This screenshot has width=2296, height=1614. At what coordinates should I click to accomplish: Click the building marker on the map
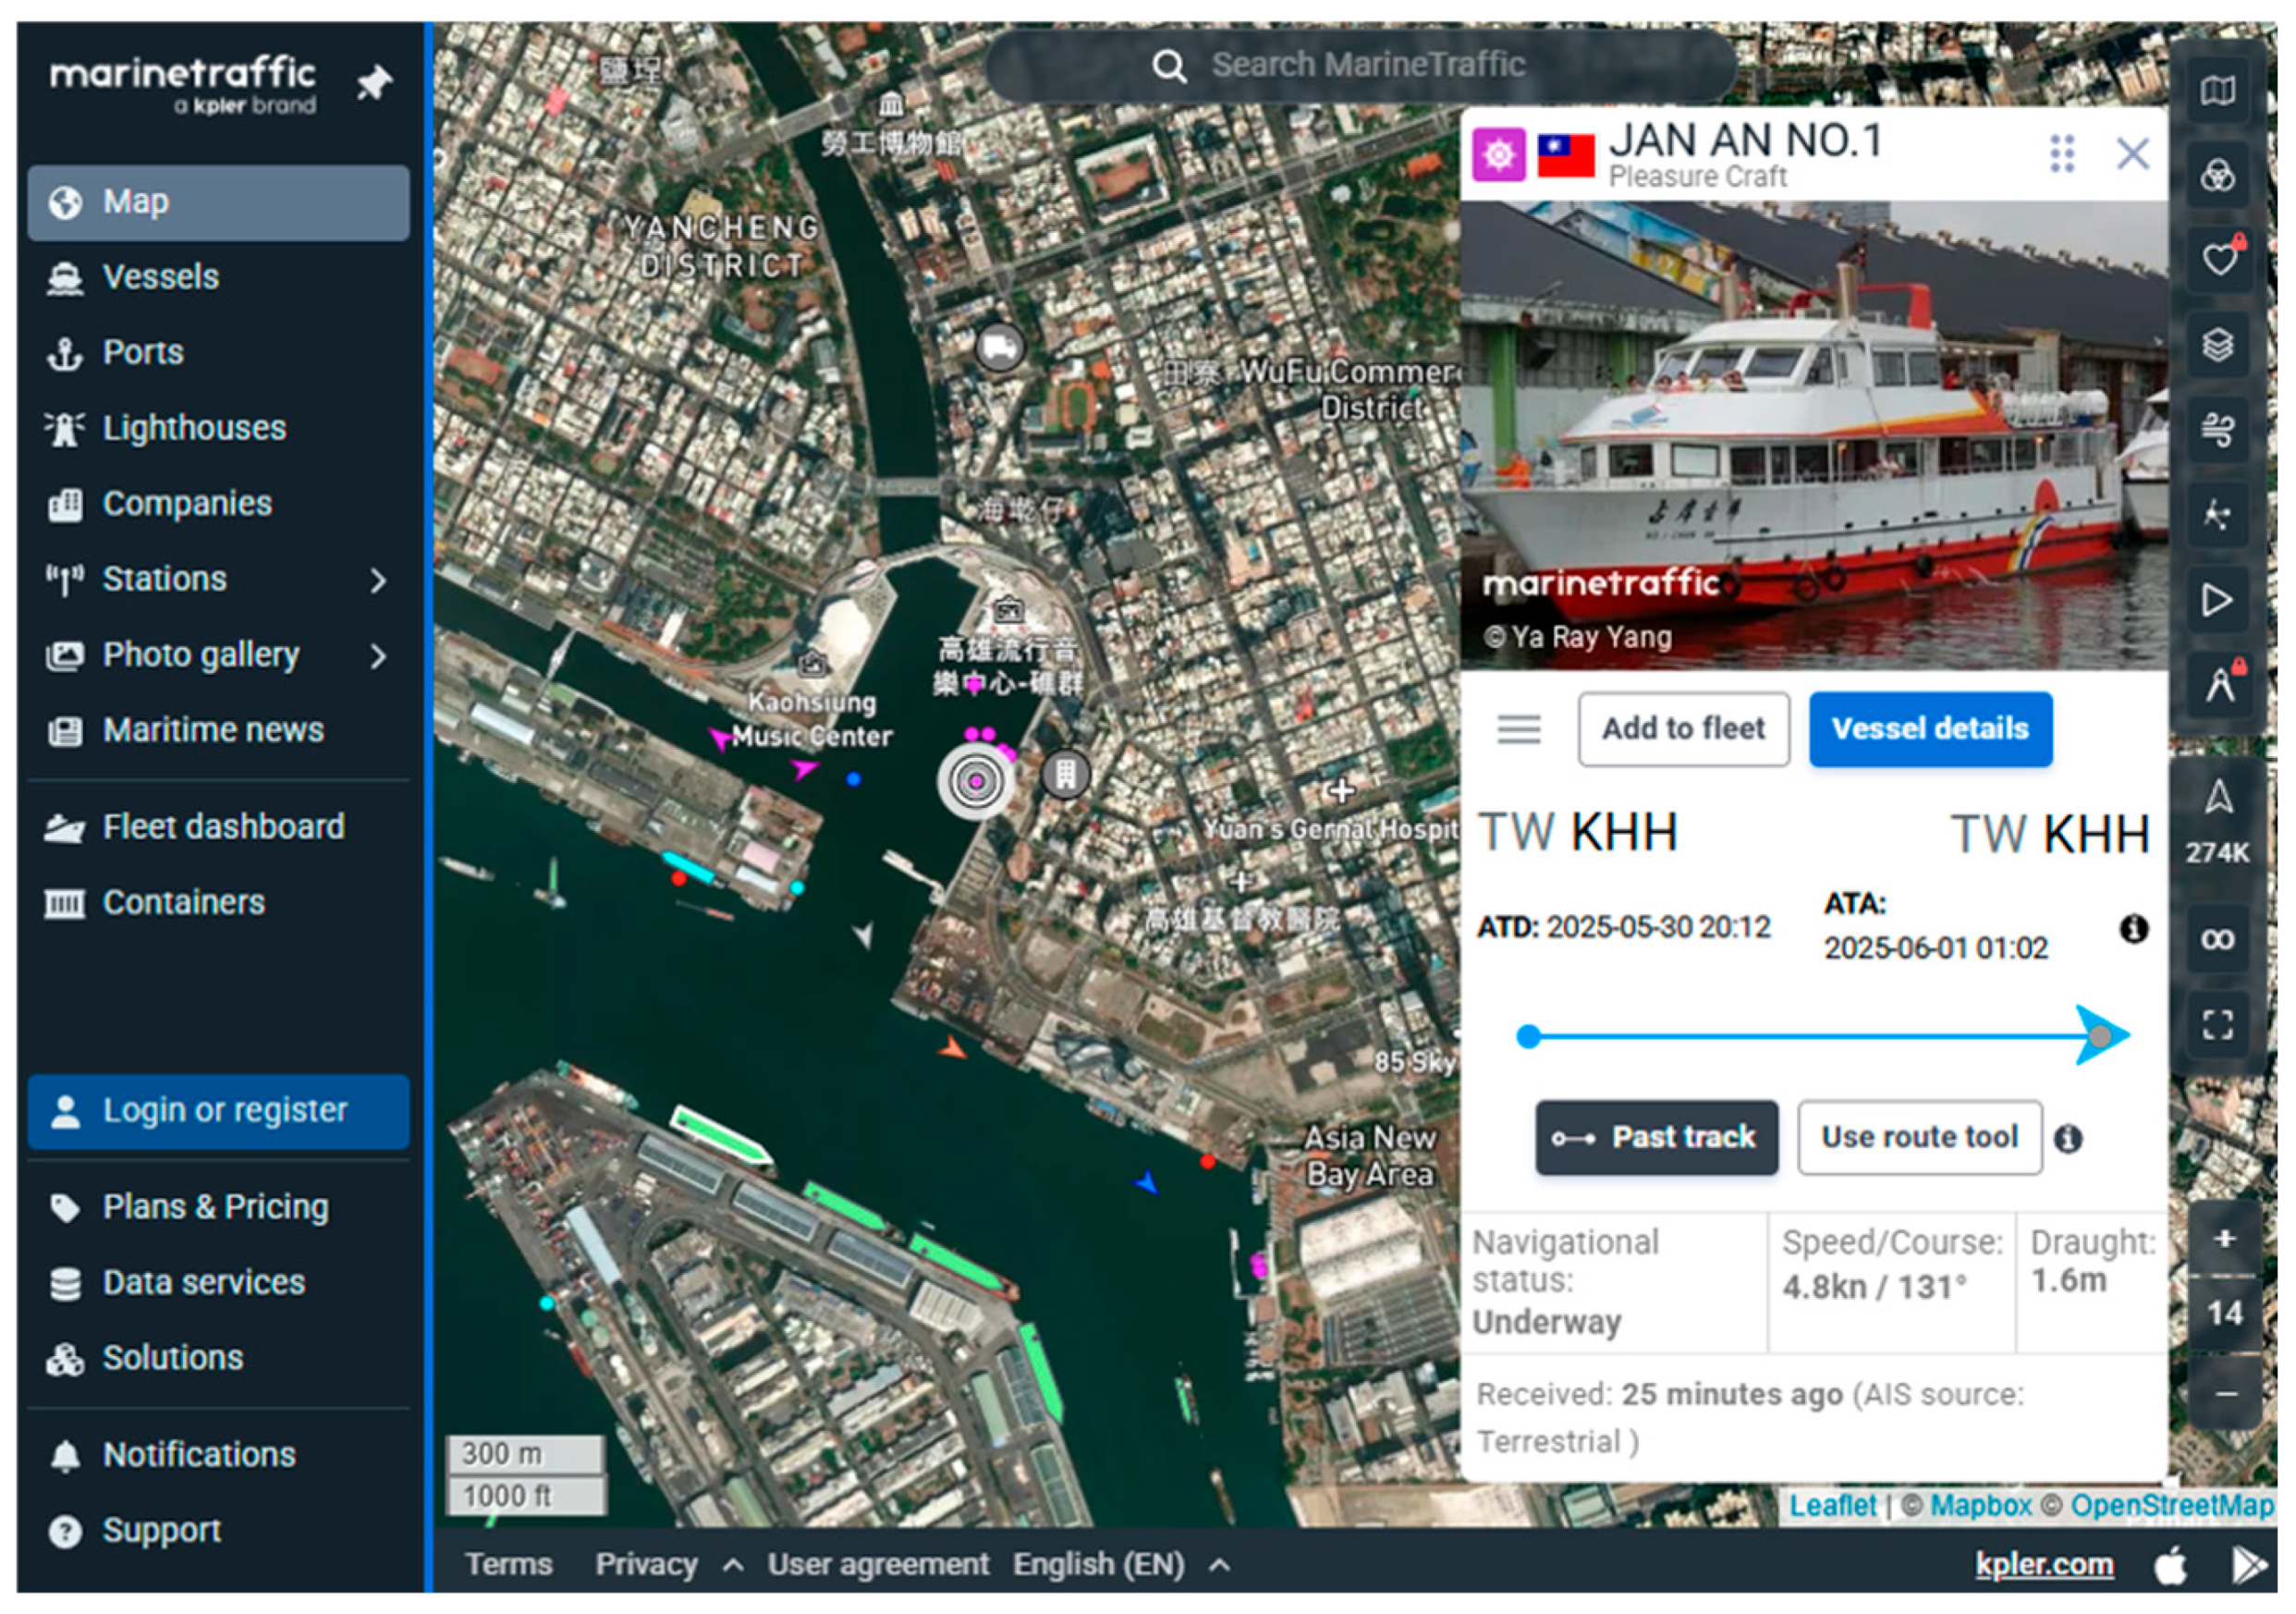[x=1065, y=774]
